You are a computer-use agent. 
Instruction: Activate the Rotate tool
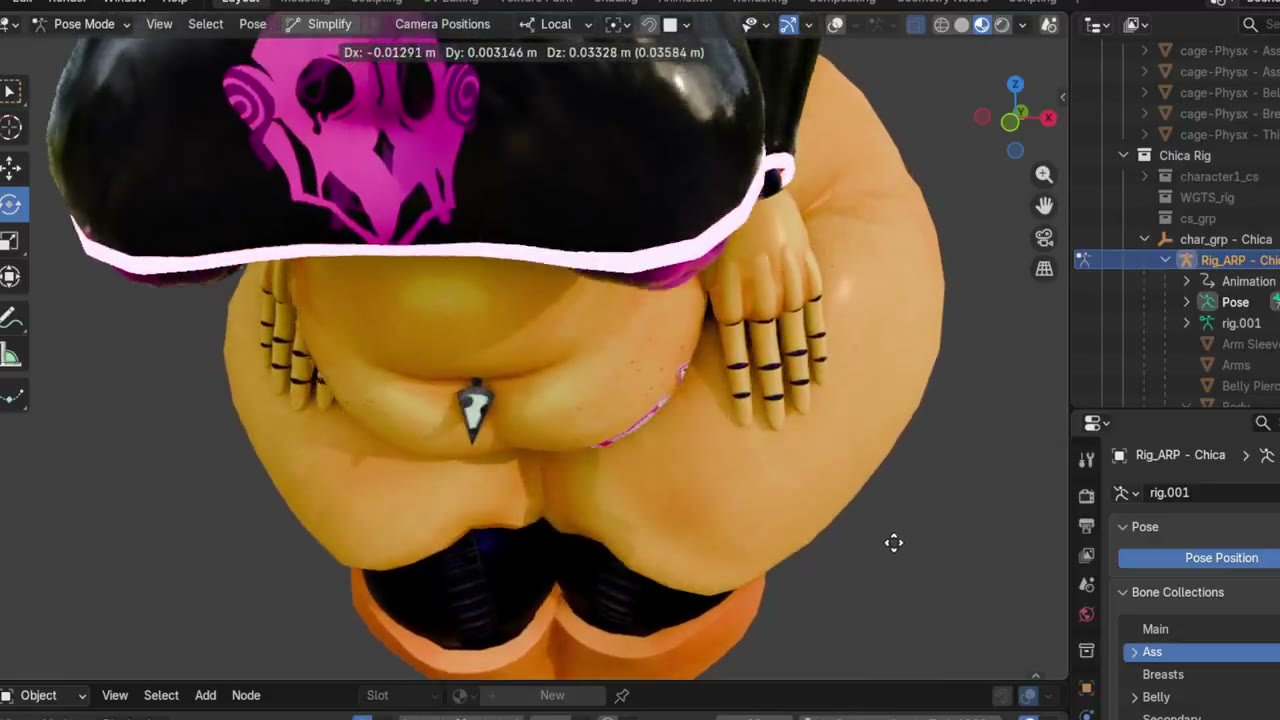click(x=11, y=205)
